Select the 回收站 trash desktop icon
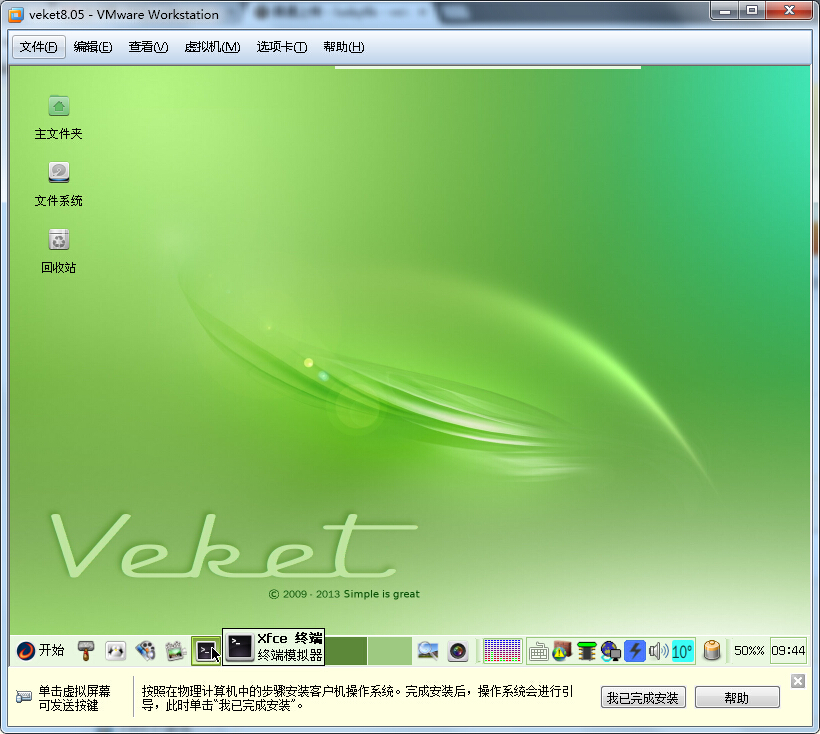Viewport: 820px width, 734px height. (x=59, y=251)
